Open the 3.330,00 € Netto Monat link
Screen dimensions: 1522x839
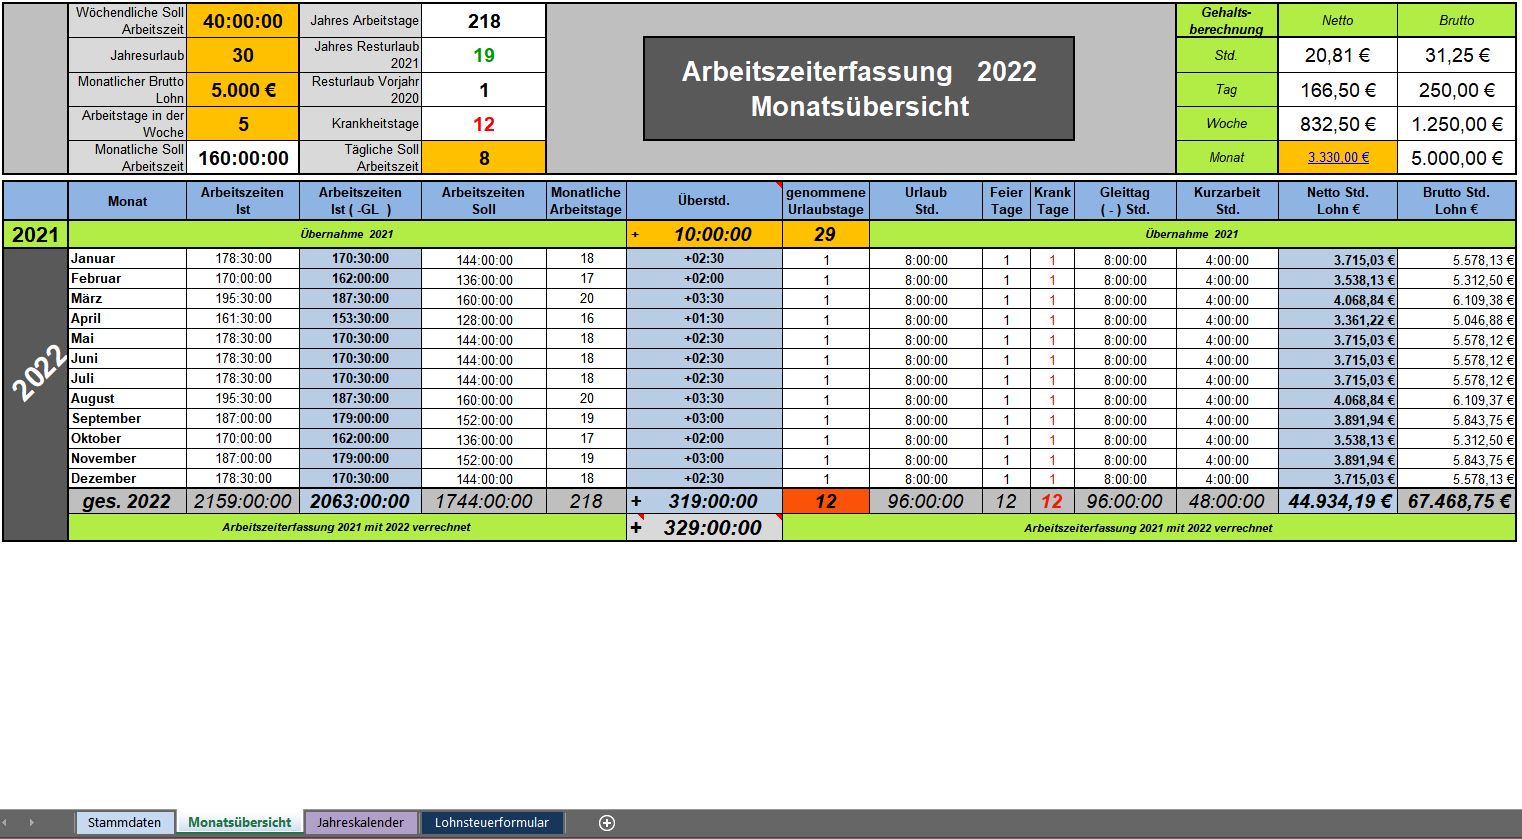(x=1337, y=157)
